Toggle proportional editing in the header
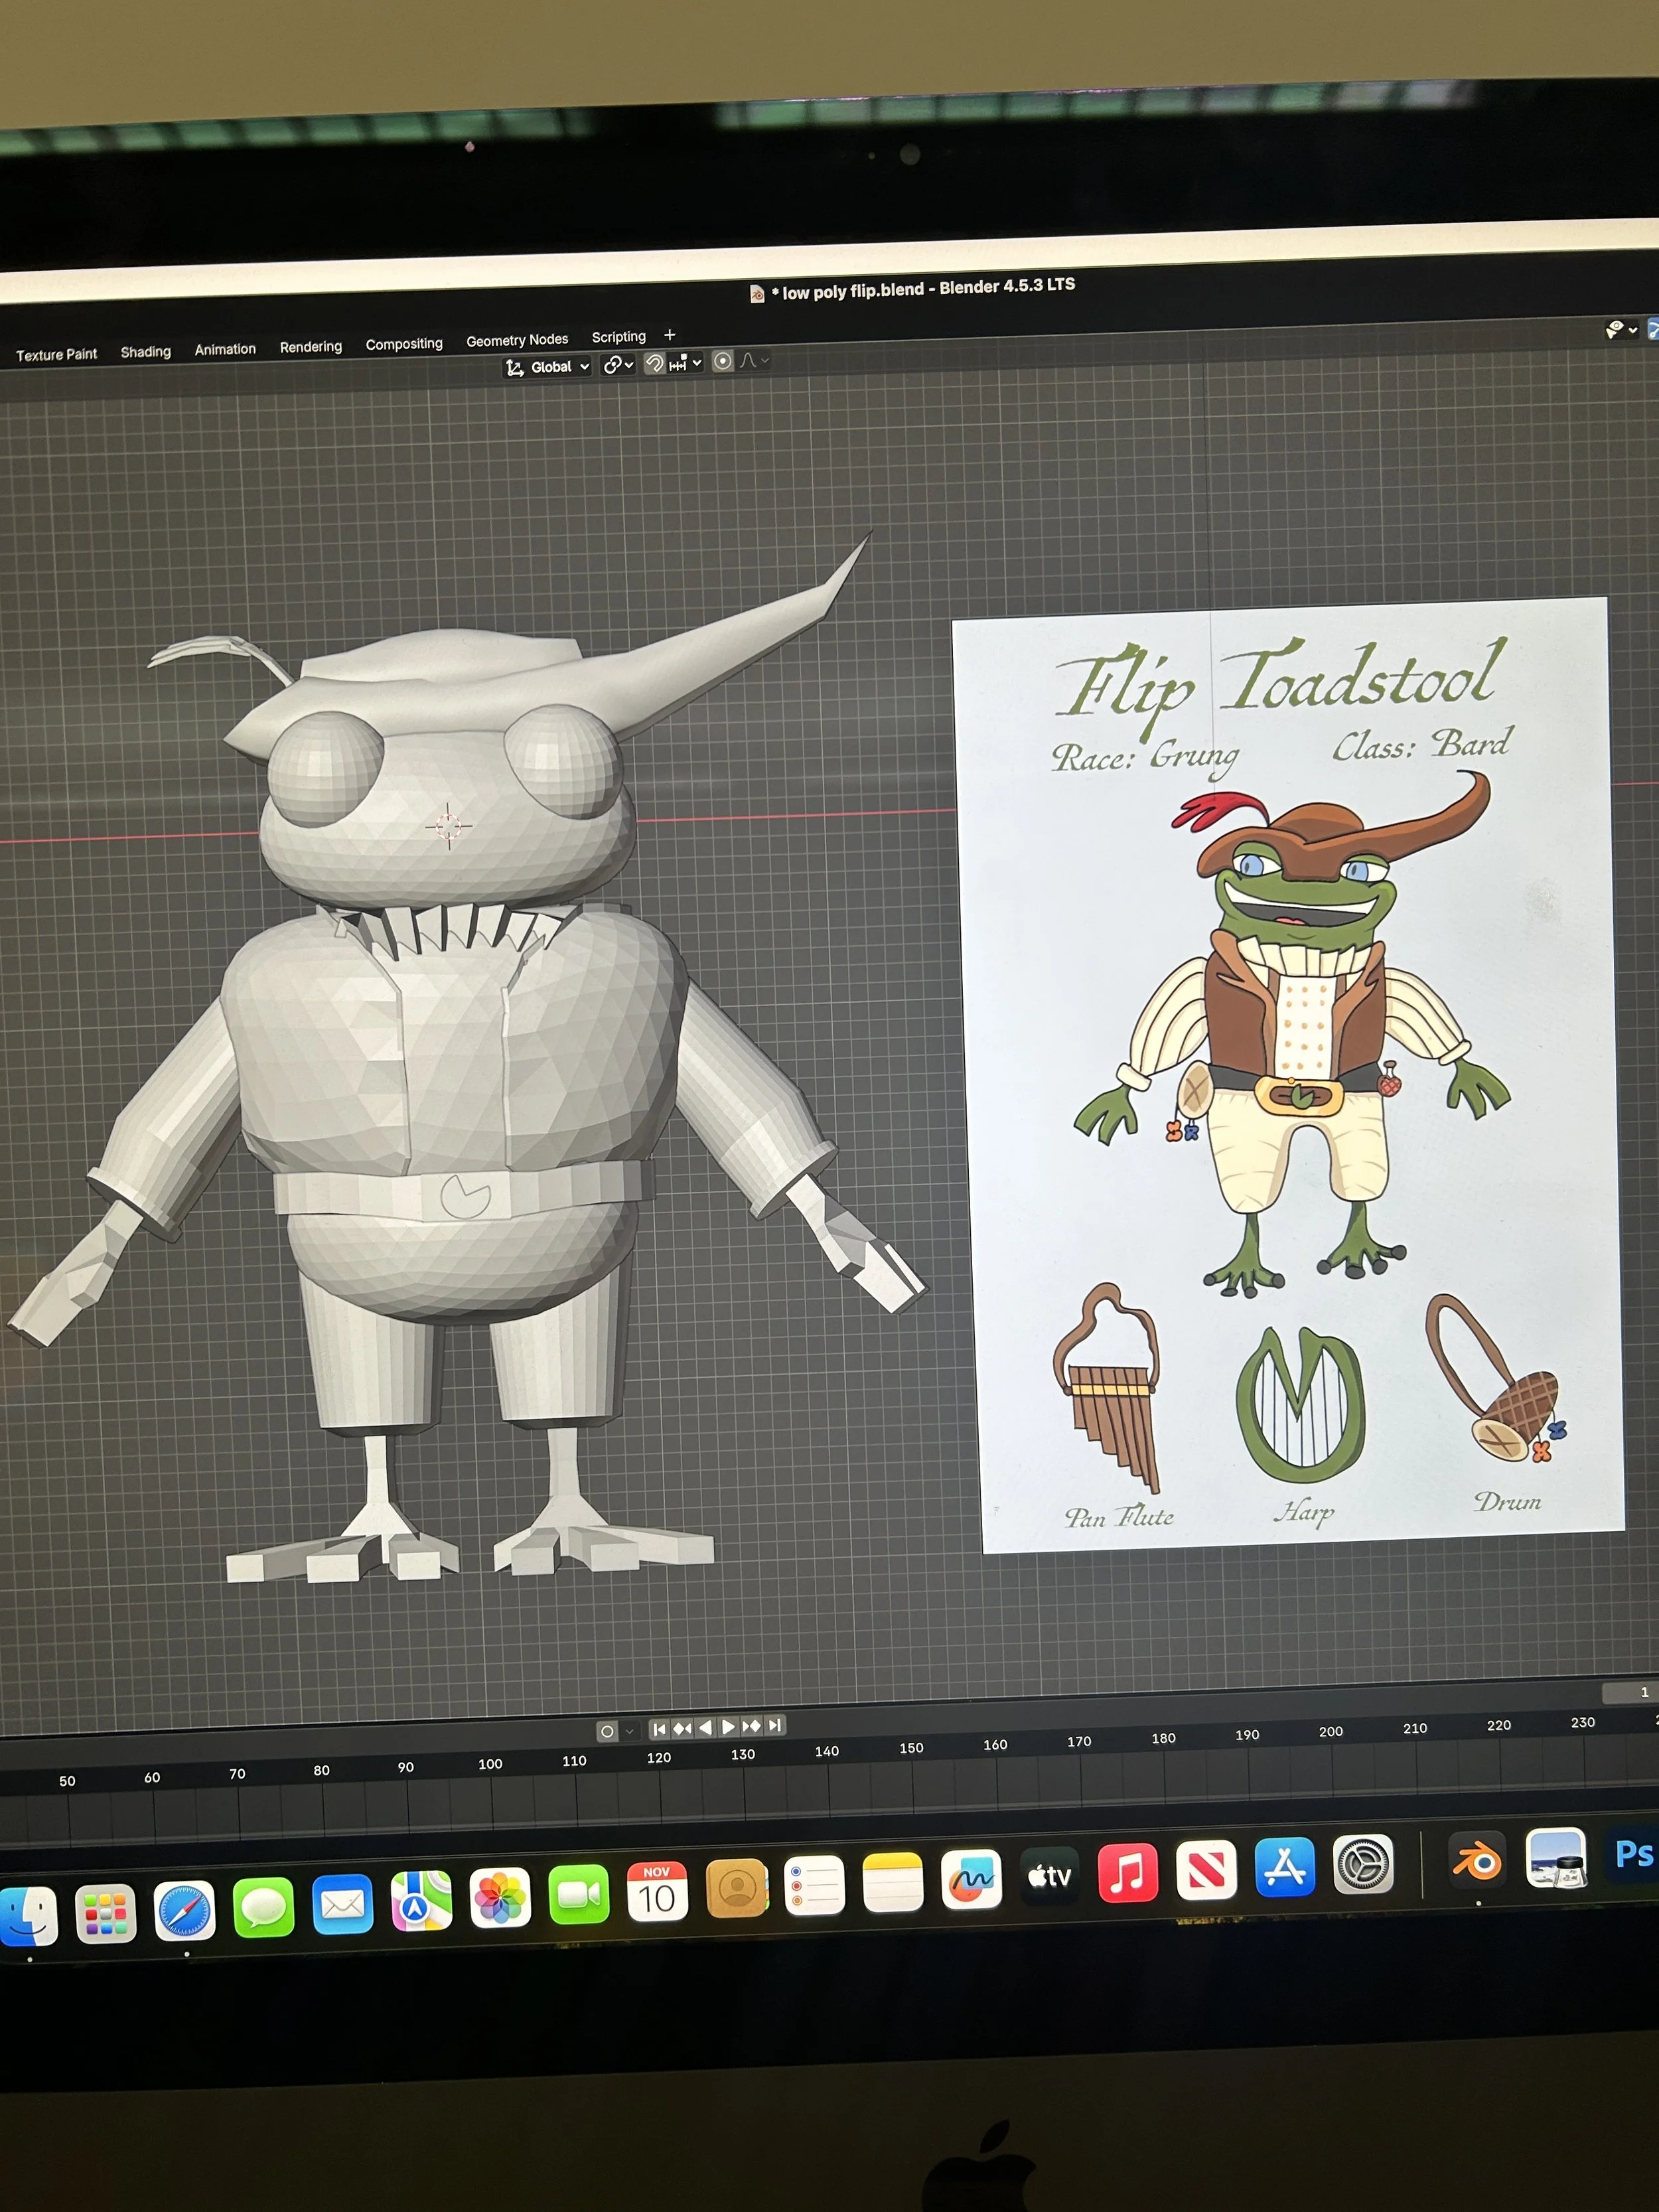Viewport: 1659px width, 2212px height. [723, 362]
